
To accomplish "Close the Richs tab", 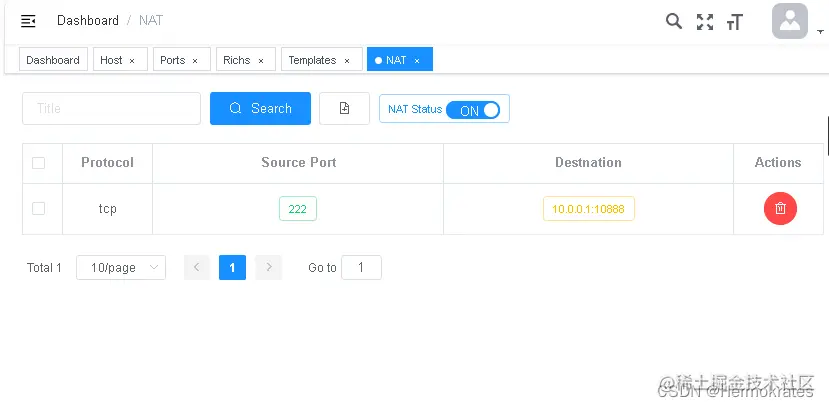I will (x=261, y=61).
